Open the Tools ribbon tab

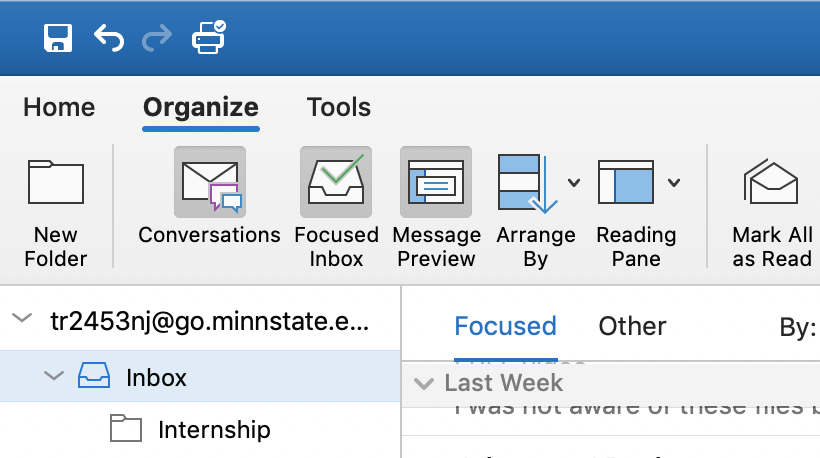point(338,107)
